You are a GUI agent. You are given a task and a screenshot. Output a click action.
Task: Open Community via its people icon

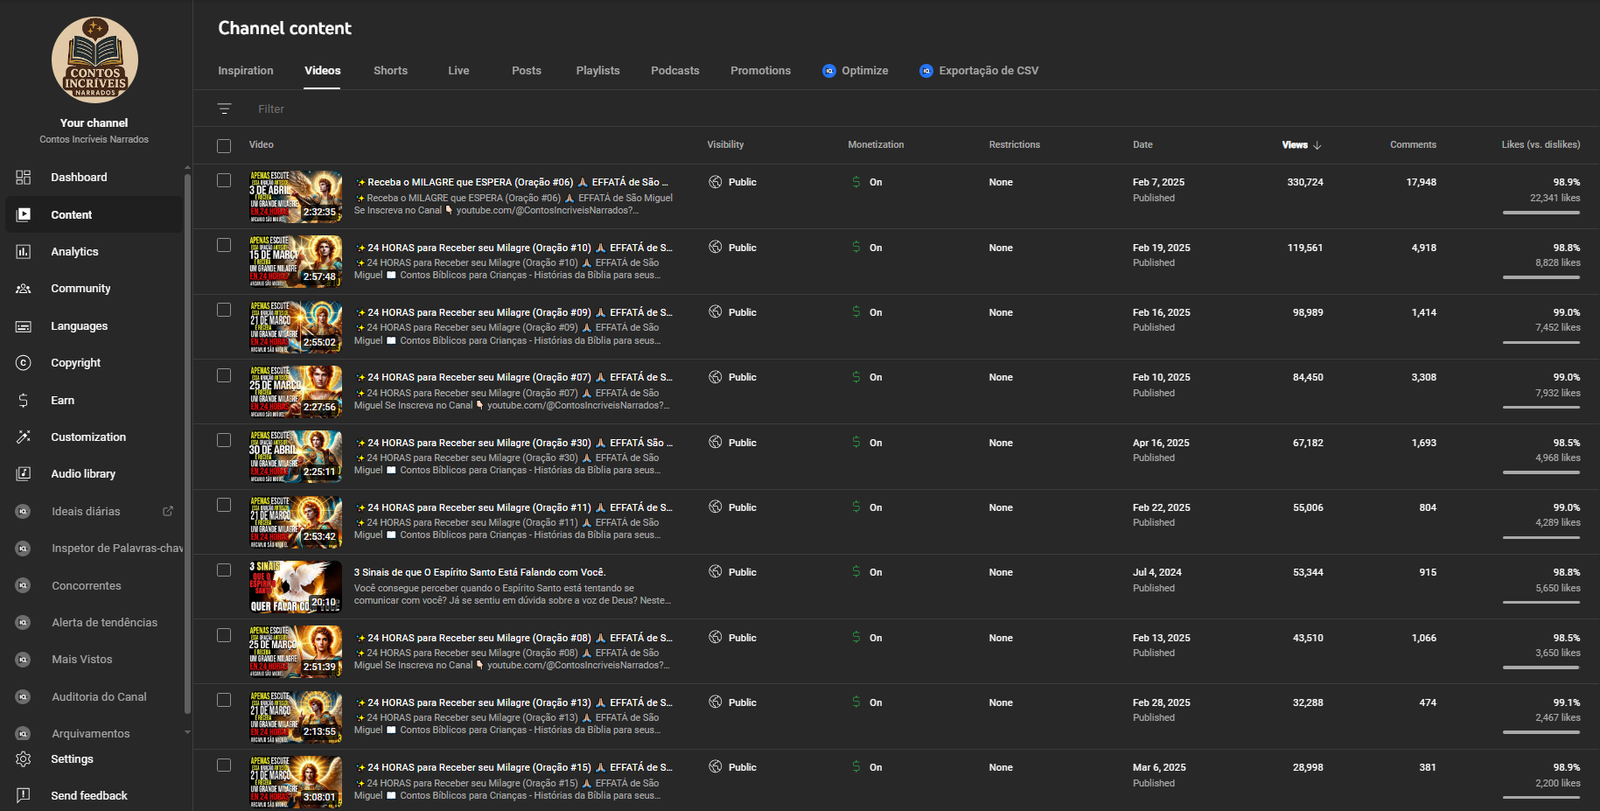pos(23,289)
